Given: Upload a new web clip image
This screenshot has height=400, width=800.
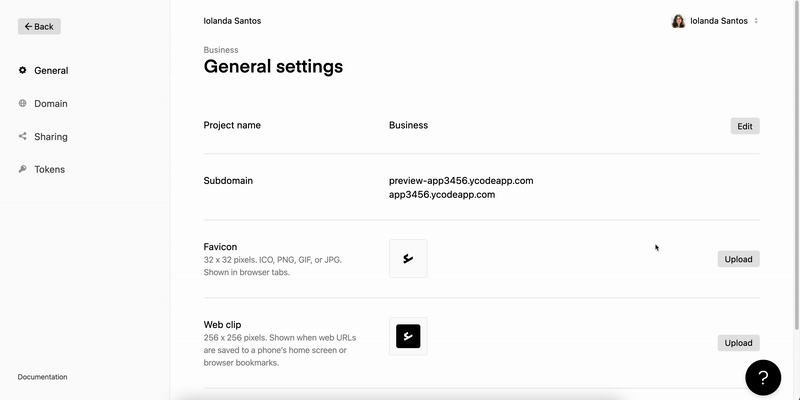Looking at the screenshot, I should click(738, 343).
